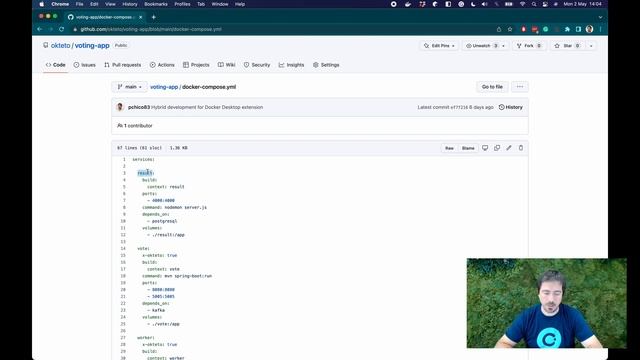
Task: Close the voting-app browser tab
Action: 140,17
